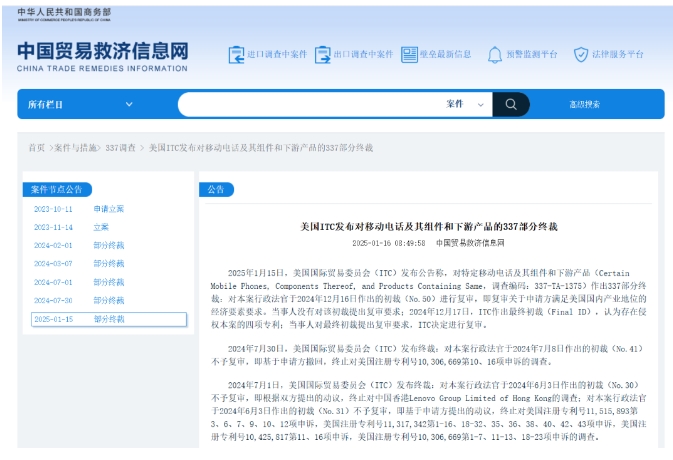Open 进口调查中案件 link

[277, 54]
